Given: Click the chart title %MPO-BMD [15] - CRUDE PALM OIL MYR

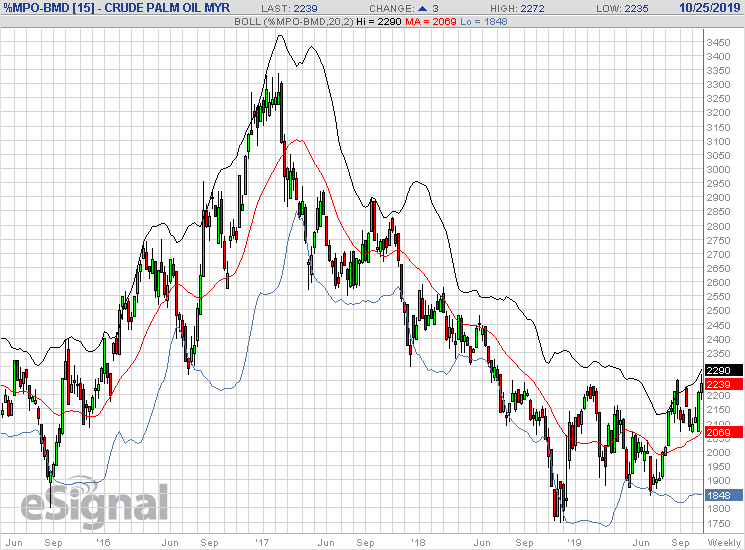Looking at the screenshot, I should pyautogui.click(x=116, y=8).
